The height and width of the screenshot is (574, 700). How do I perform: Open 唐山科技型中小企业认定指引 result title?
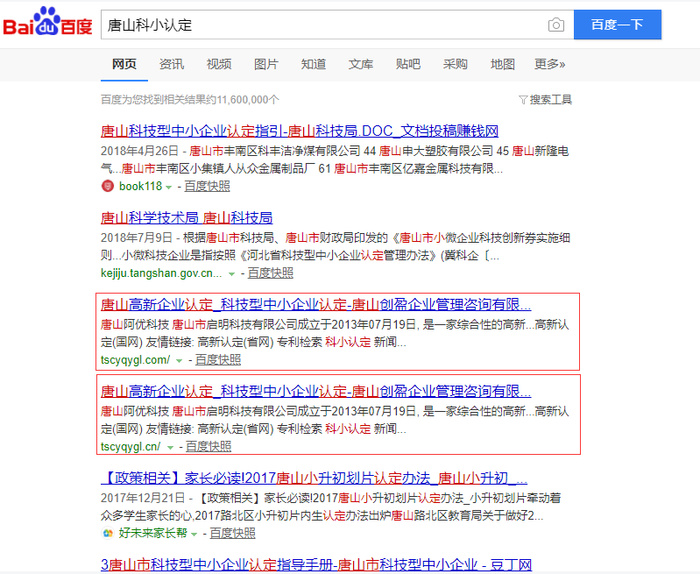300,131
